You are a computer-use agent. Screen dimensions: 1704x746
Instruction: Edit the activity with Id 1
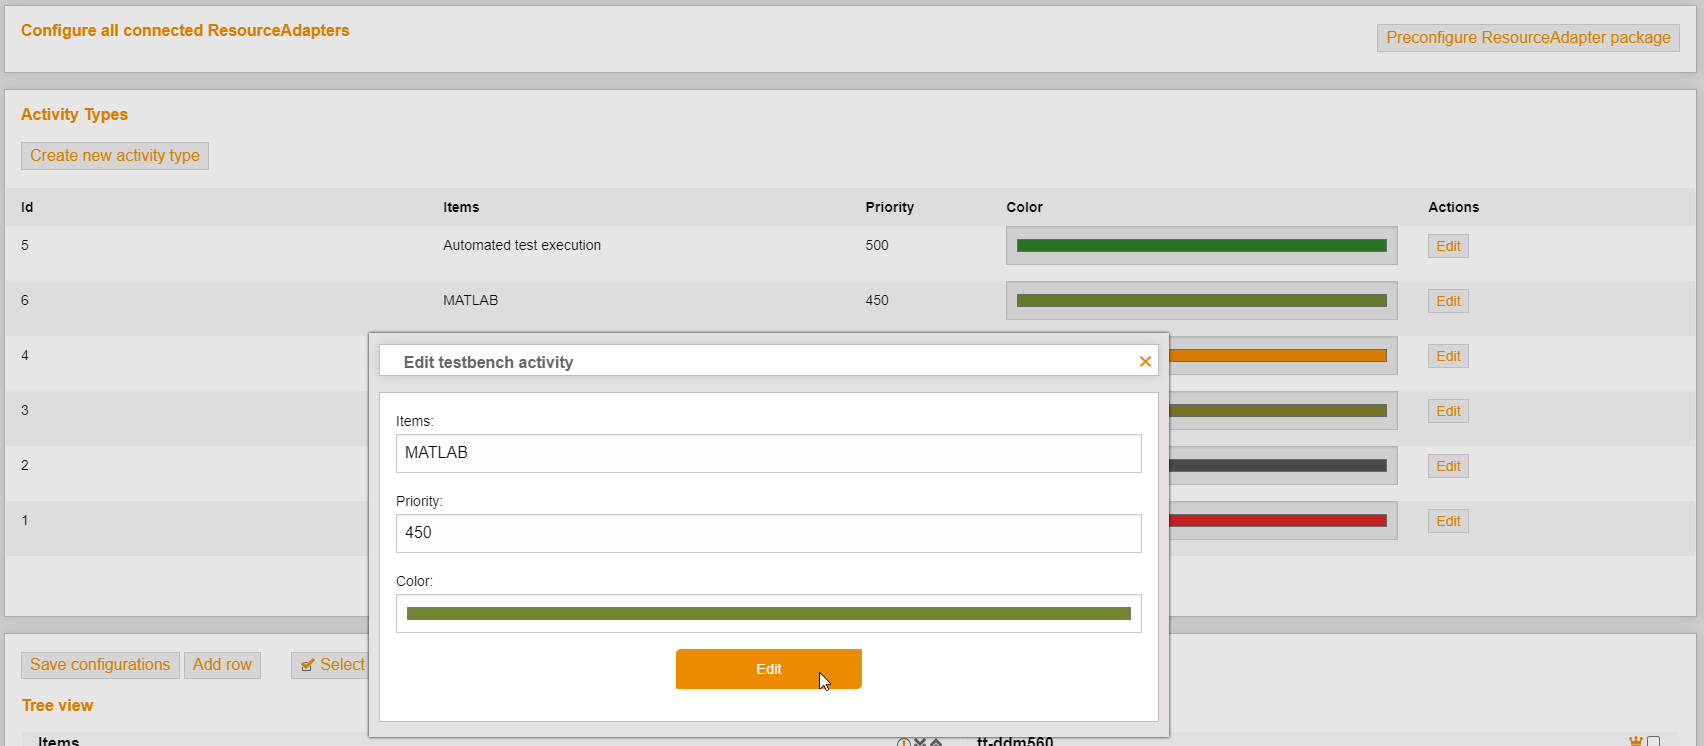[x=1447, y=521]
